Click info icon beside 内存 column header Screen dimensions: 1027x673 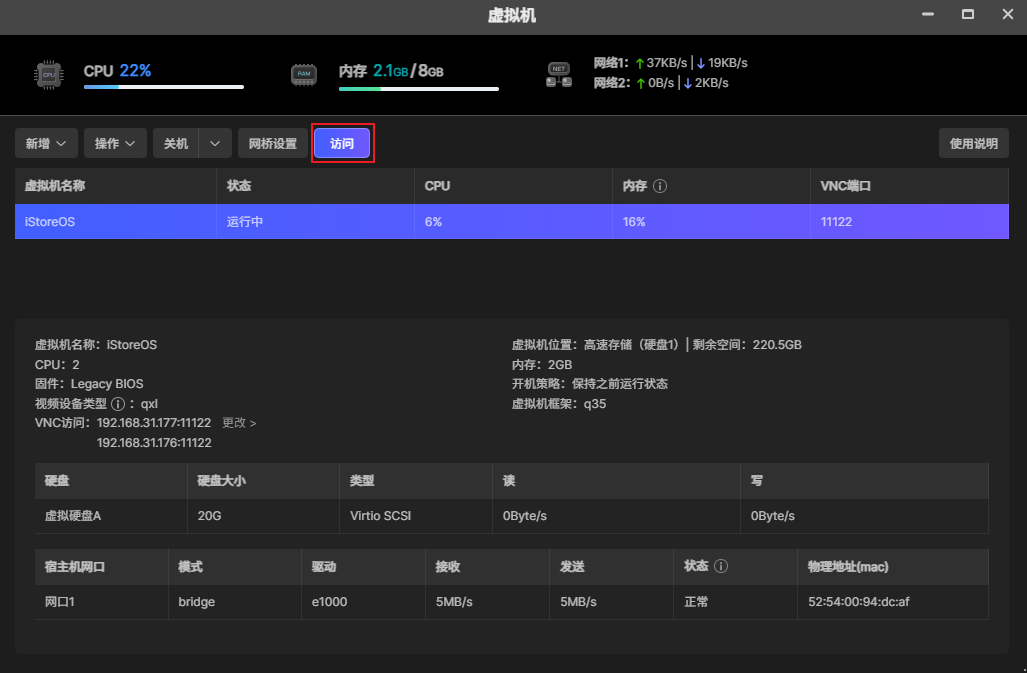coord(660,186)
